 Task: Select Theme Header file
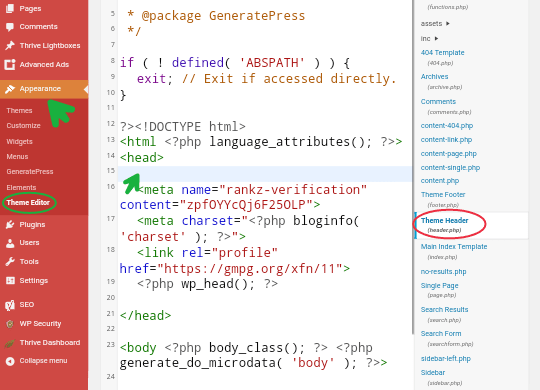445,220
